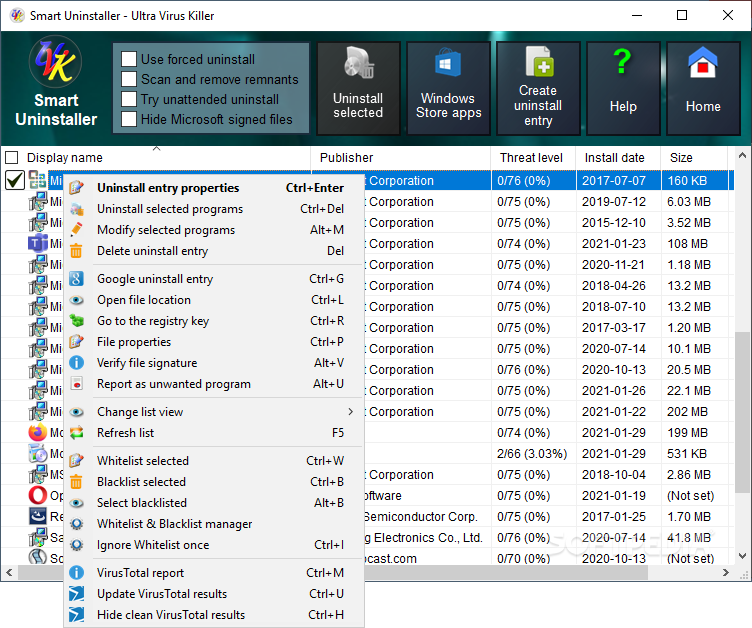Sort by Install date column header
The height and width of the screenshot is (628, 752).
[x=618, y=157]
